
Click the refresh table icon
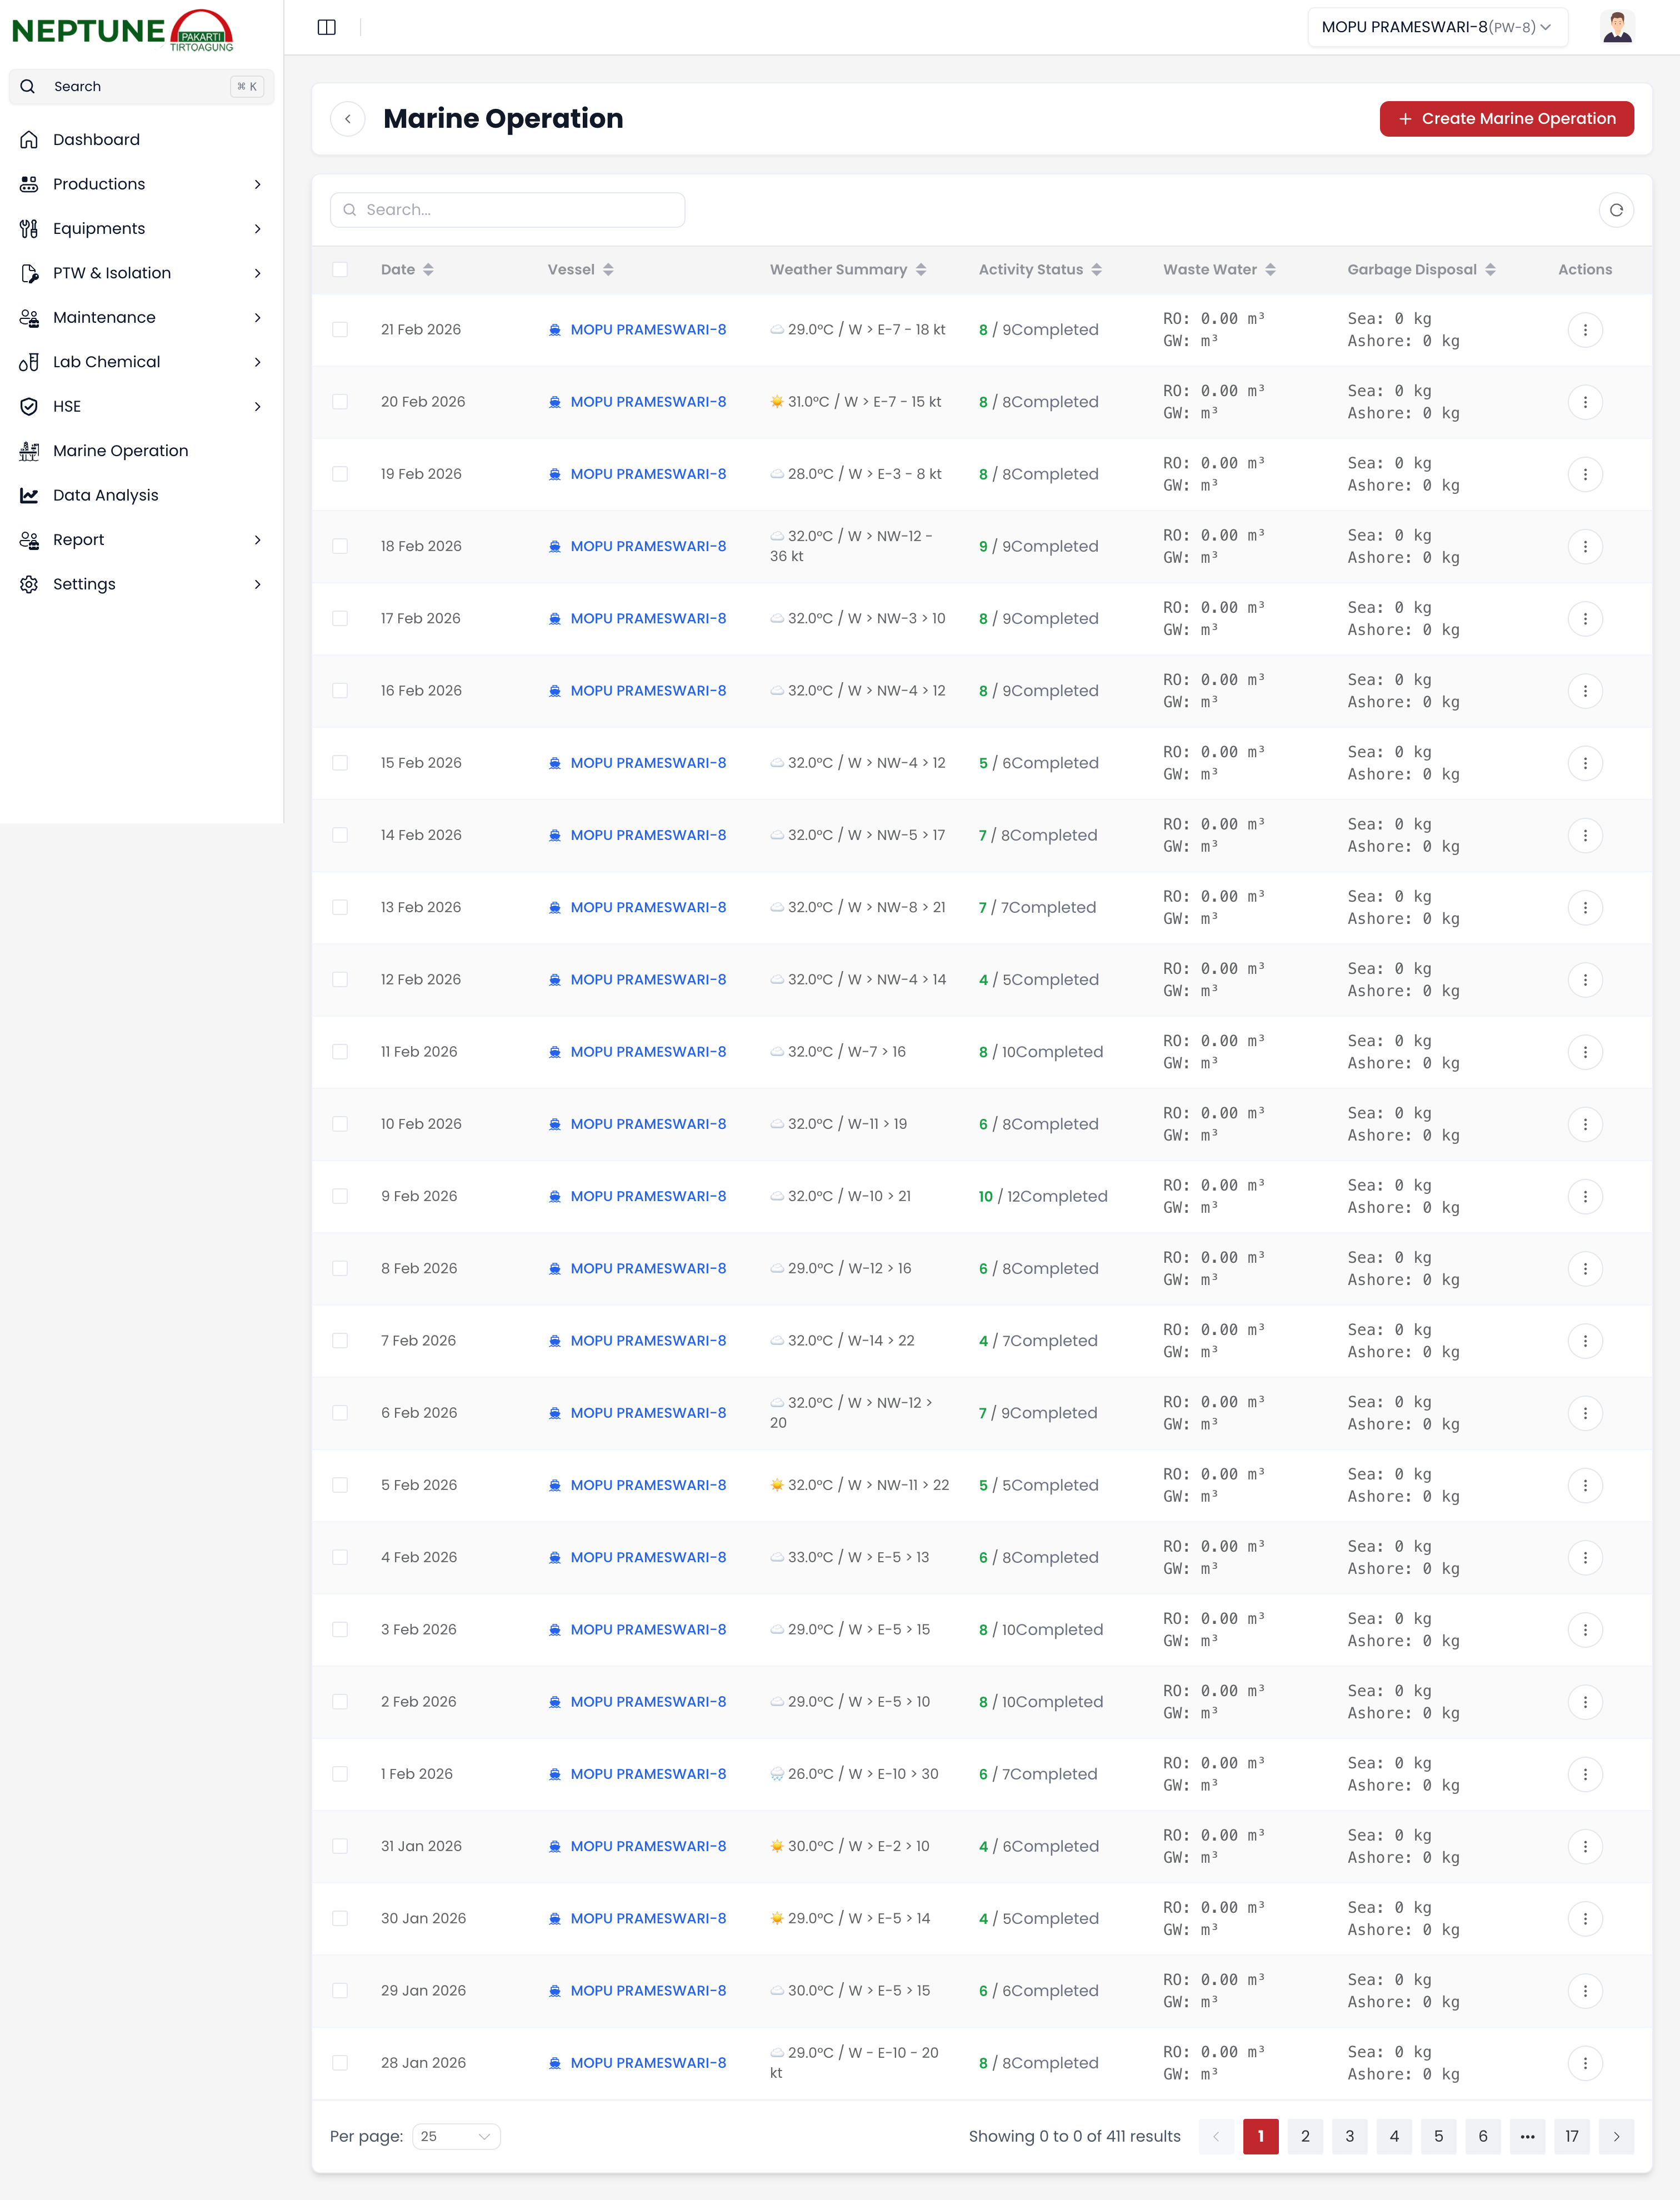point(1616,210)
